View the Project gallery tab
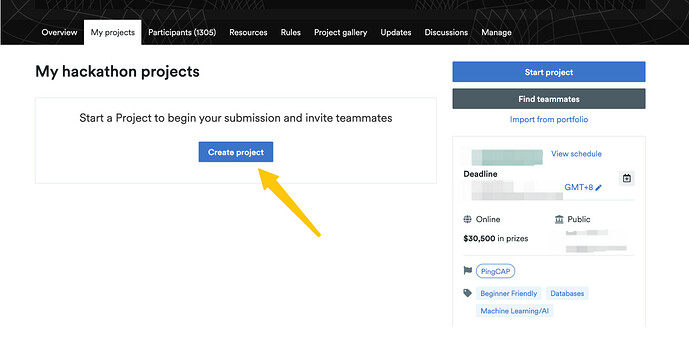The height and width of the screenshot is (363, 689). click(x=341, y=32)
